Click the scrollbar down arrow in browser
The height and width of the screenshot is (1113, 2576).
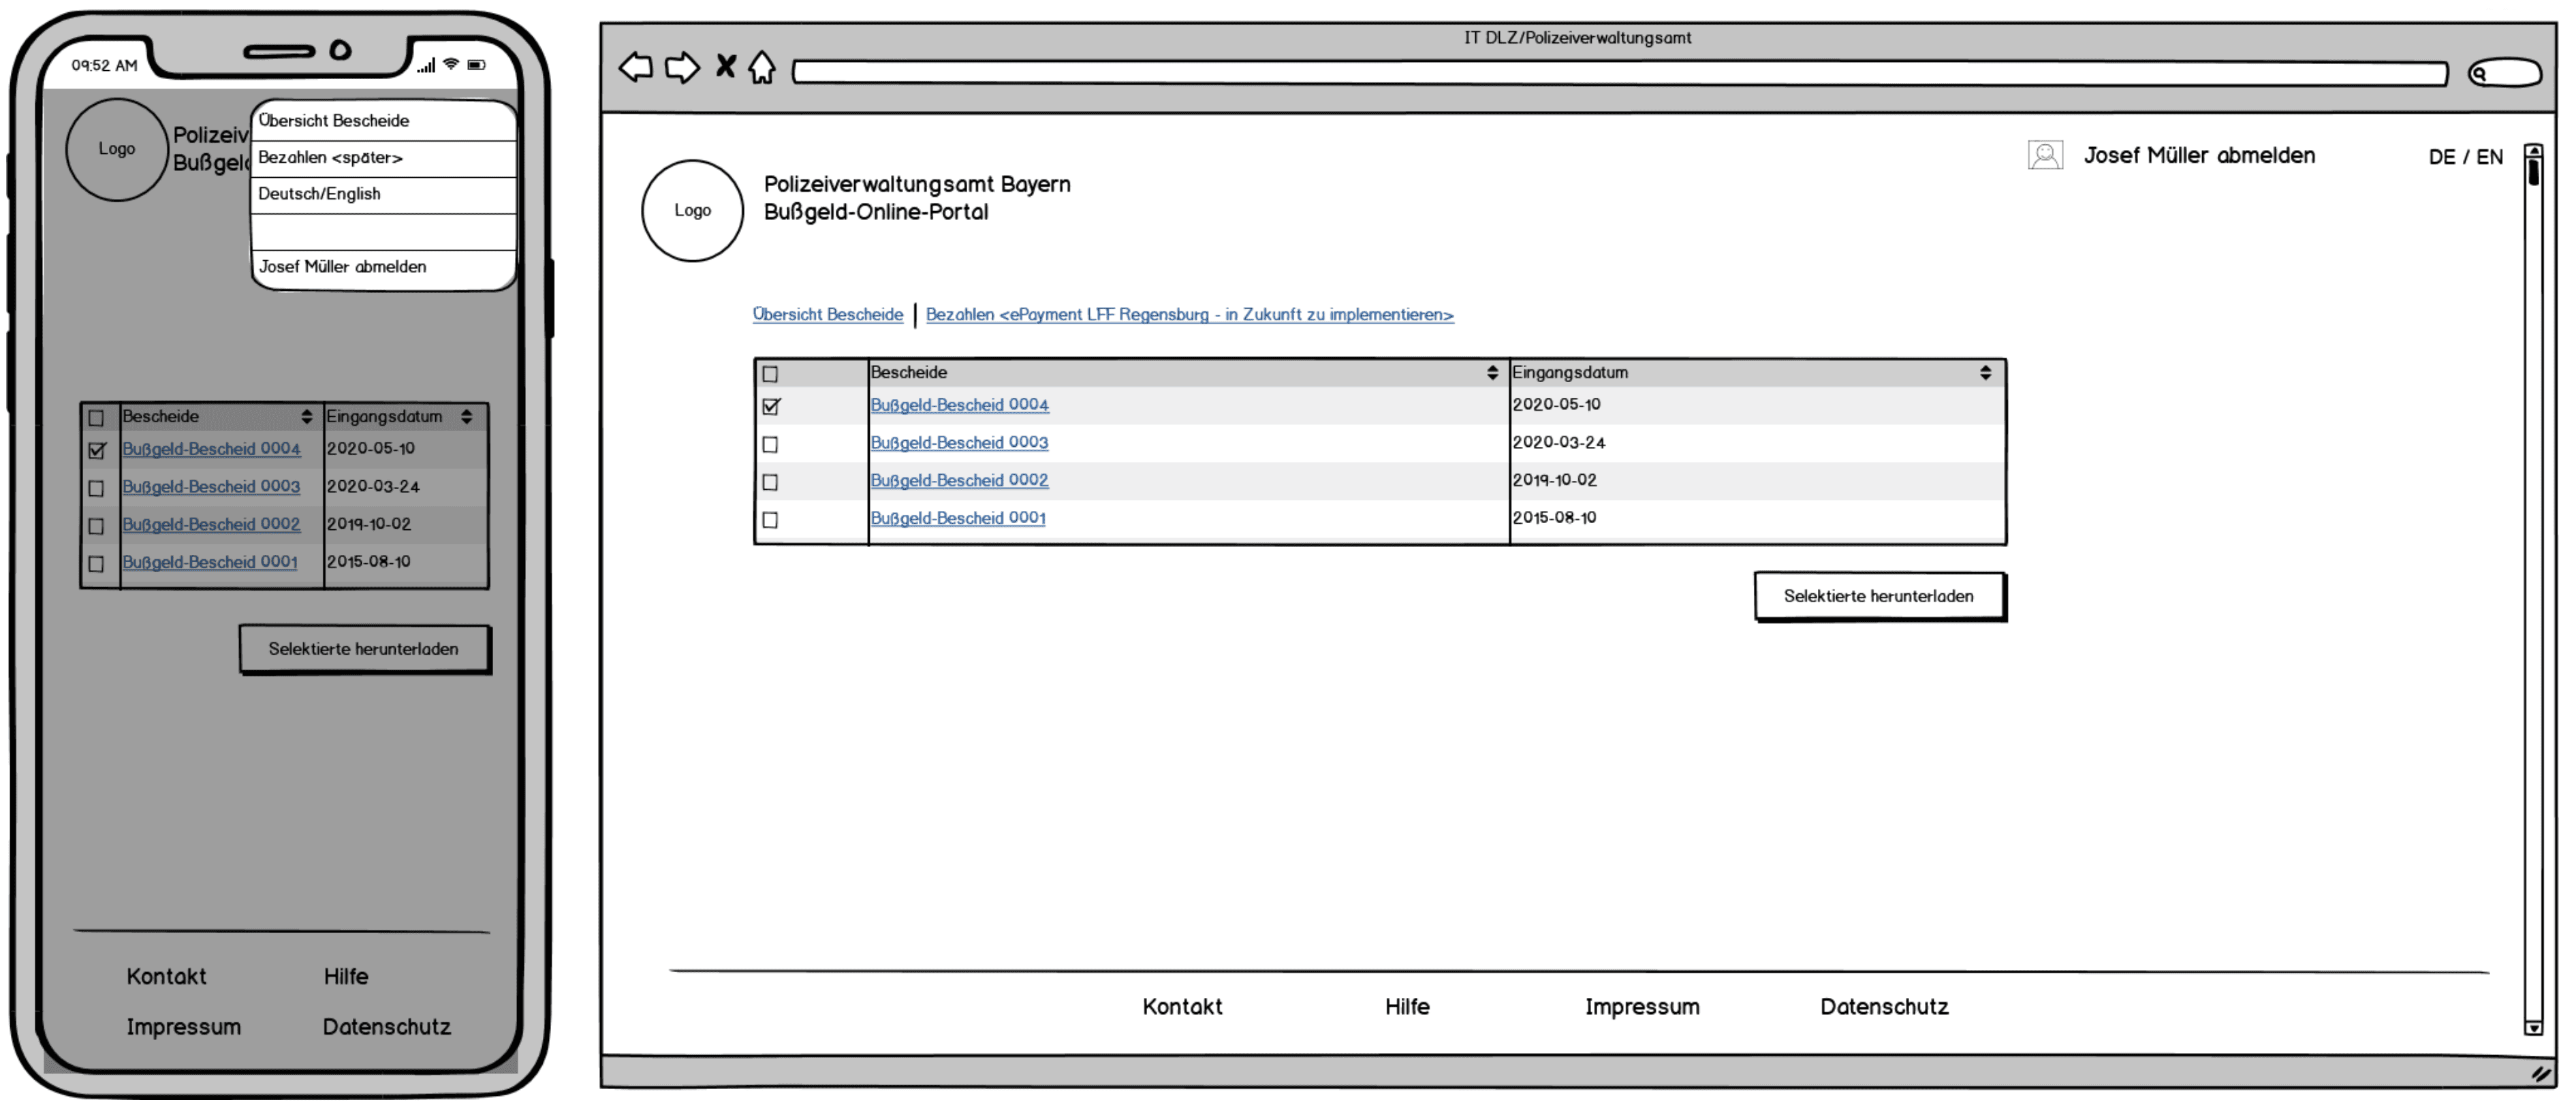pyautogui.click(x=2533, y=1028)
